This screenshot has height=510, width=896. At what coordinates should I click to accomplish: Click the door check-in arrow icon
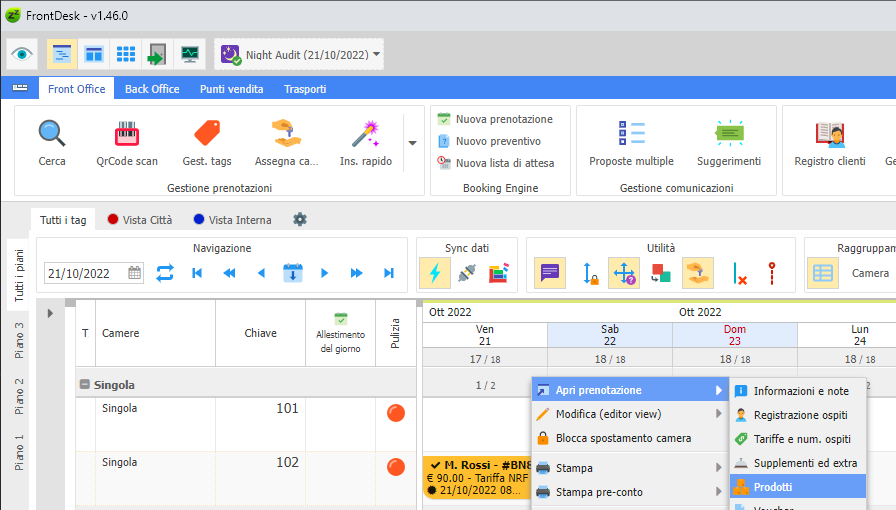click(157, 54)
